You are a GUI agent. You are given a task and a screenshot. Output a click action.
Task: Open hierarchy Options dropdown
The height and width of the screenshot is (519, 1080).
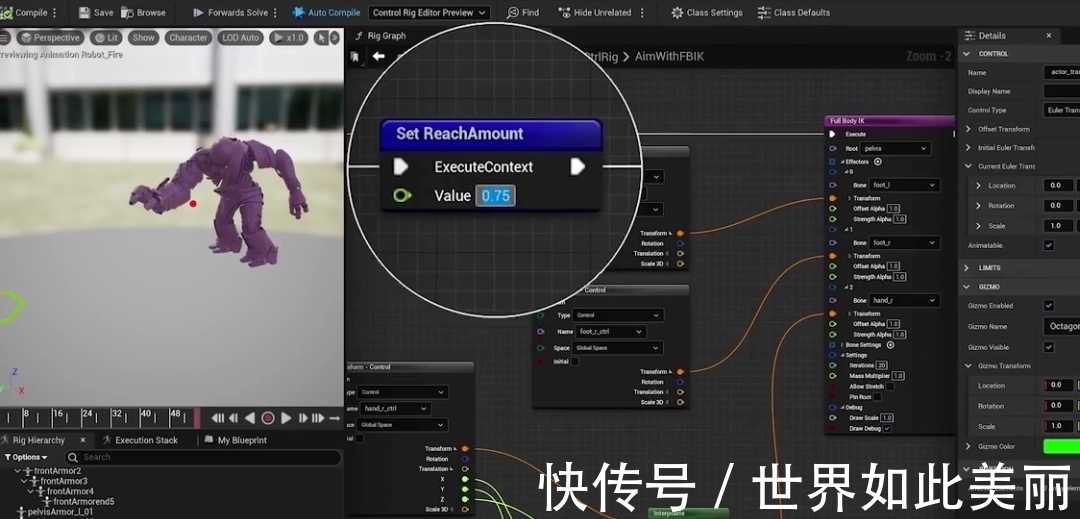(x=26, y=457)
